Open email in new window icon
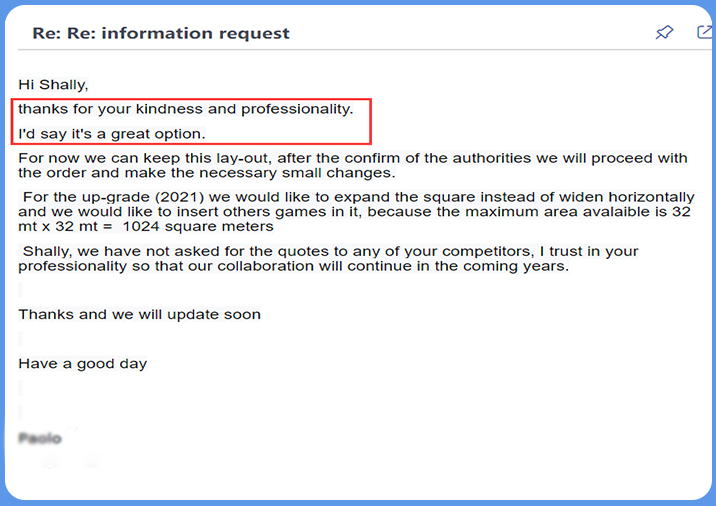The height and width of the screenshot is (506, 716). pyautogui.click(x=704, y=33)
